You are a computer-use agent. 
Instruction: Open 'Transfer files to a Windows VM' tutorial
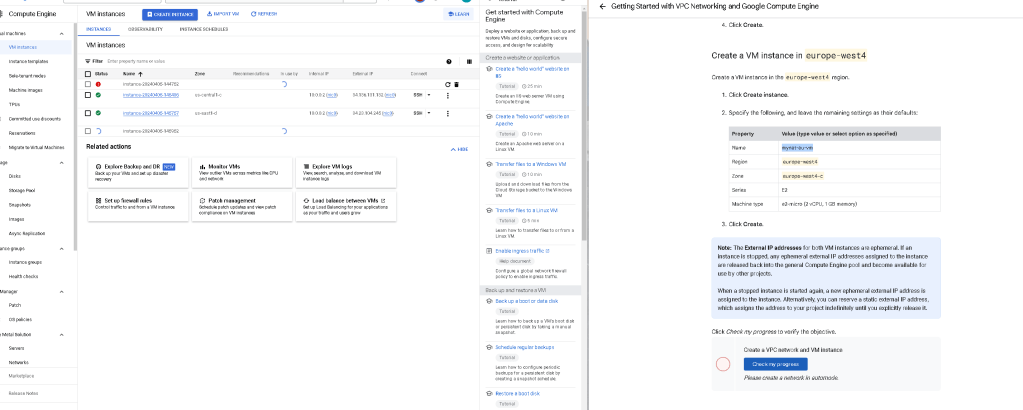point(530,163)
